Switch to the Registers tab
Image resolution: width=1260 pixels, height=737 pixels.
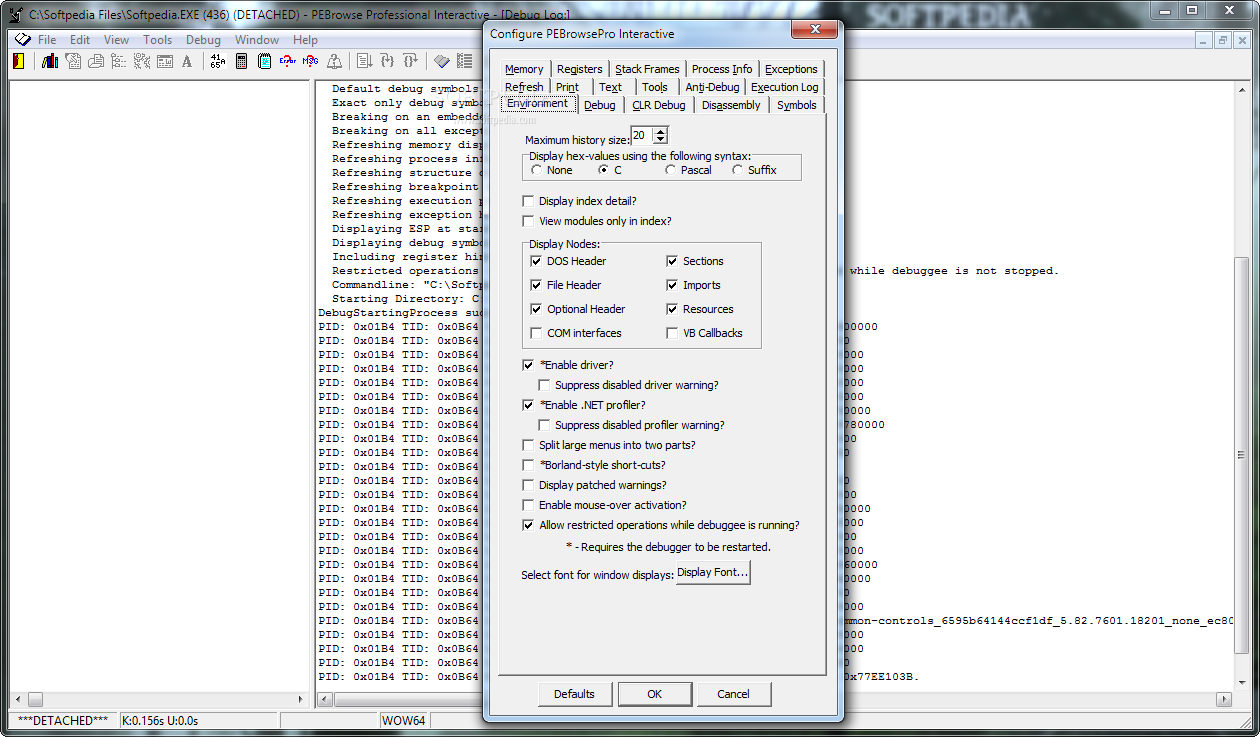[580, 69]
